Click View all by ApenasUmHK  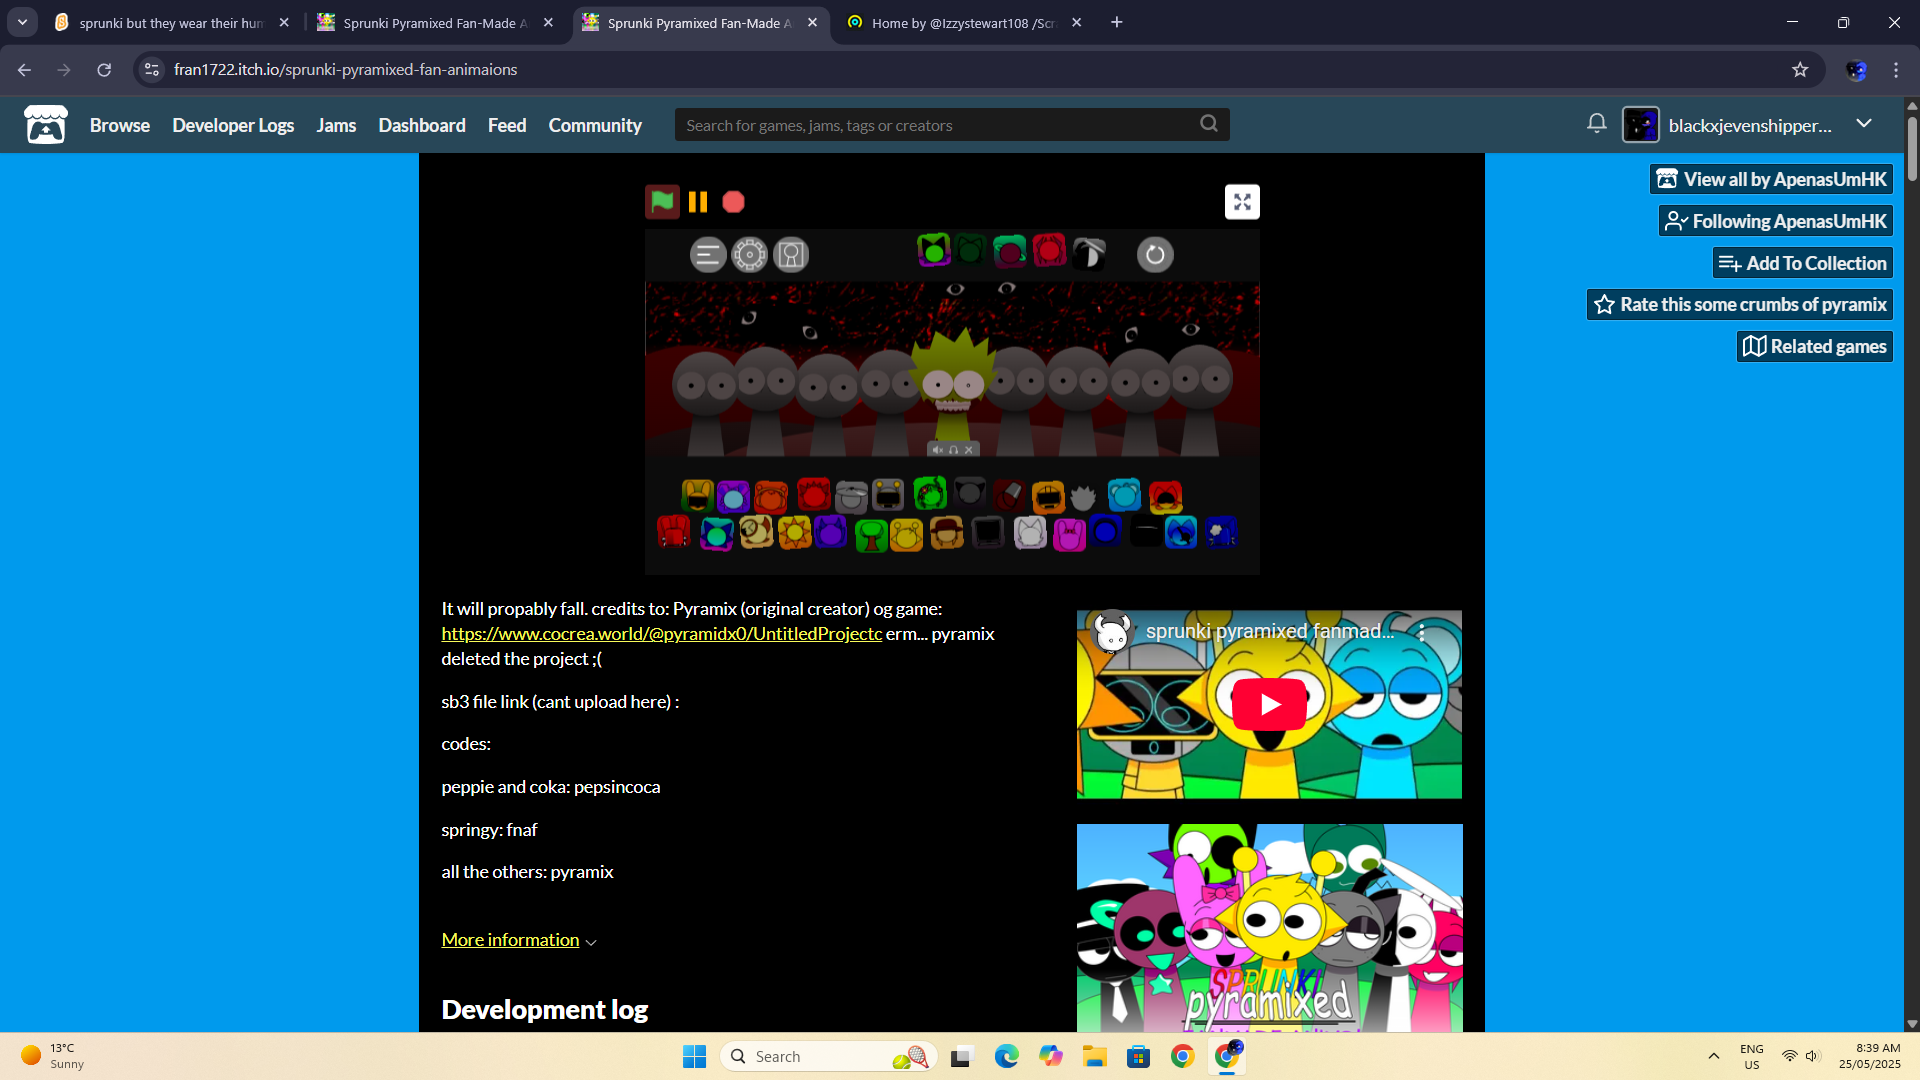[1771, 179]
